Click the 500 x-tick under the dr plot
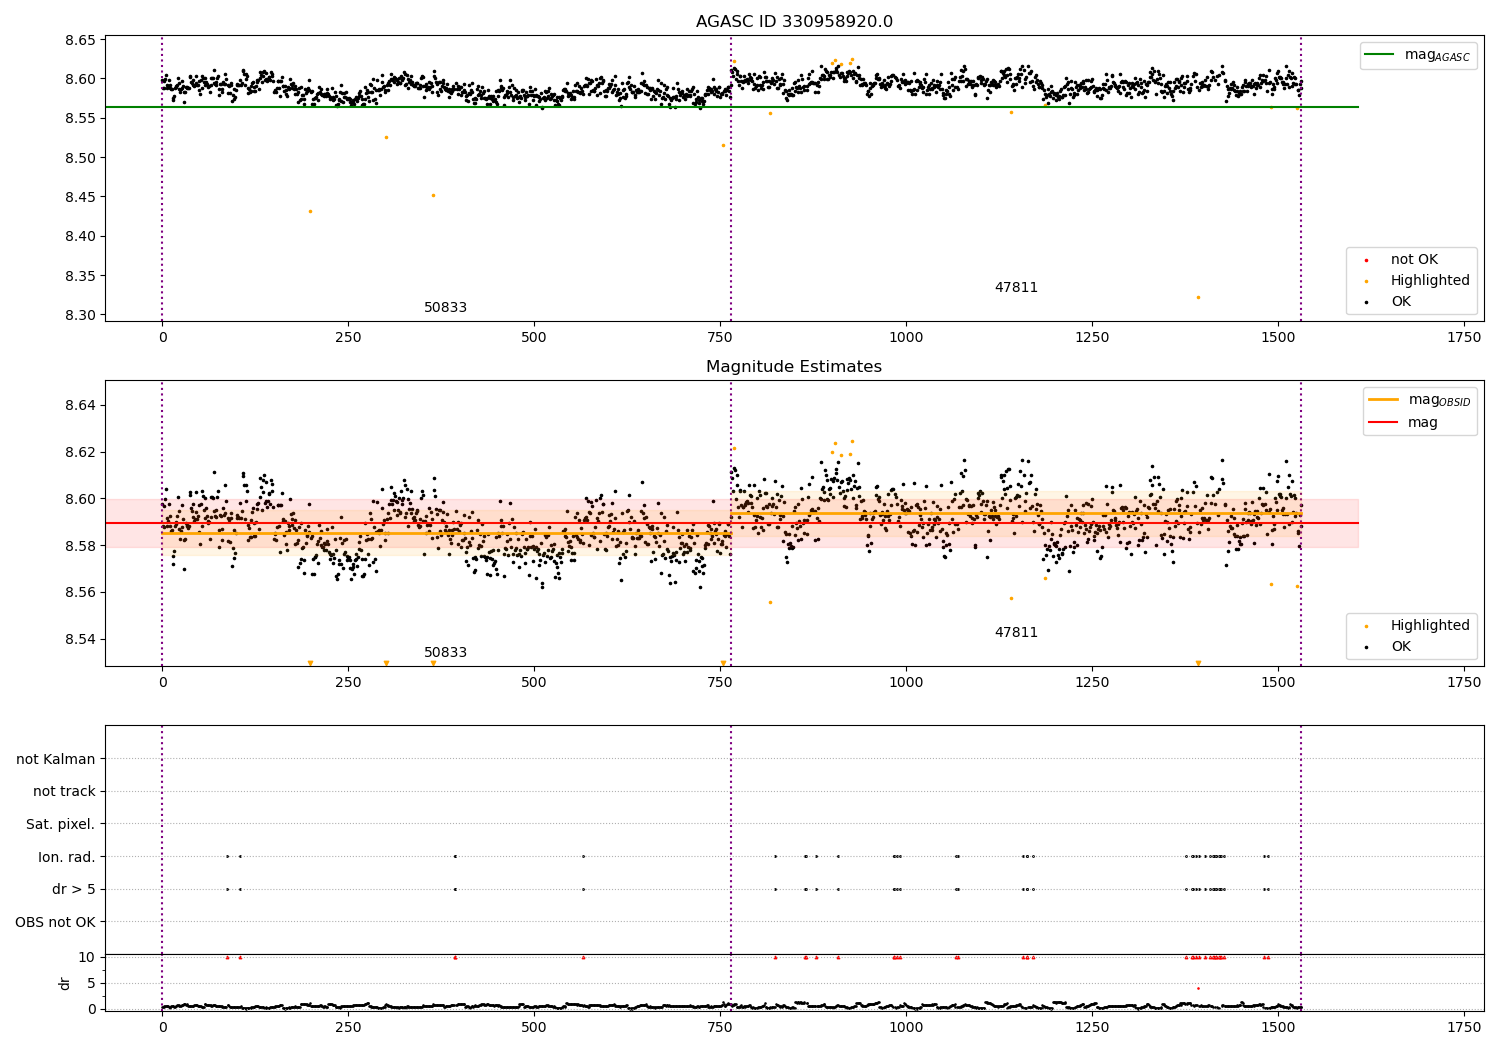The image size is (1500, 1050). tap(534, 1028)
